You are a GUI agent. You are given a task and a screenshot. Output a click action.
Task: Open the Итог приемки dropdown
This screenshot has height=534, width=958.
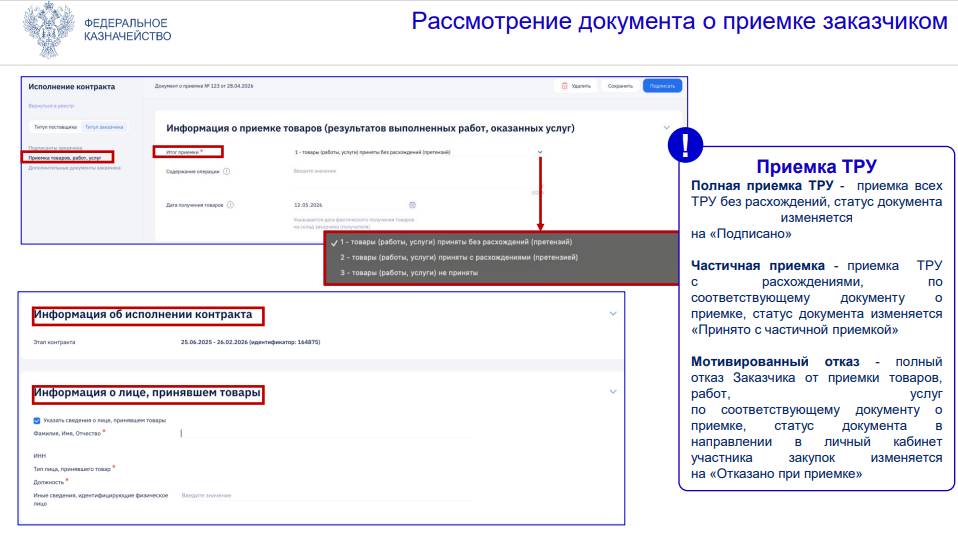coord(418,152)
